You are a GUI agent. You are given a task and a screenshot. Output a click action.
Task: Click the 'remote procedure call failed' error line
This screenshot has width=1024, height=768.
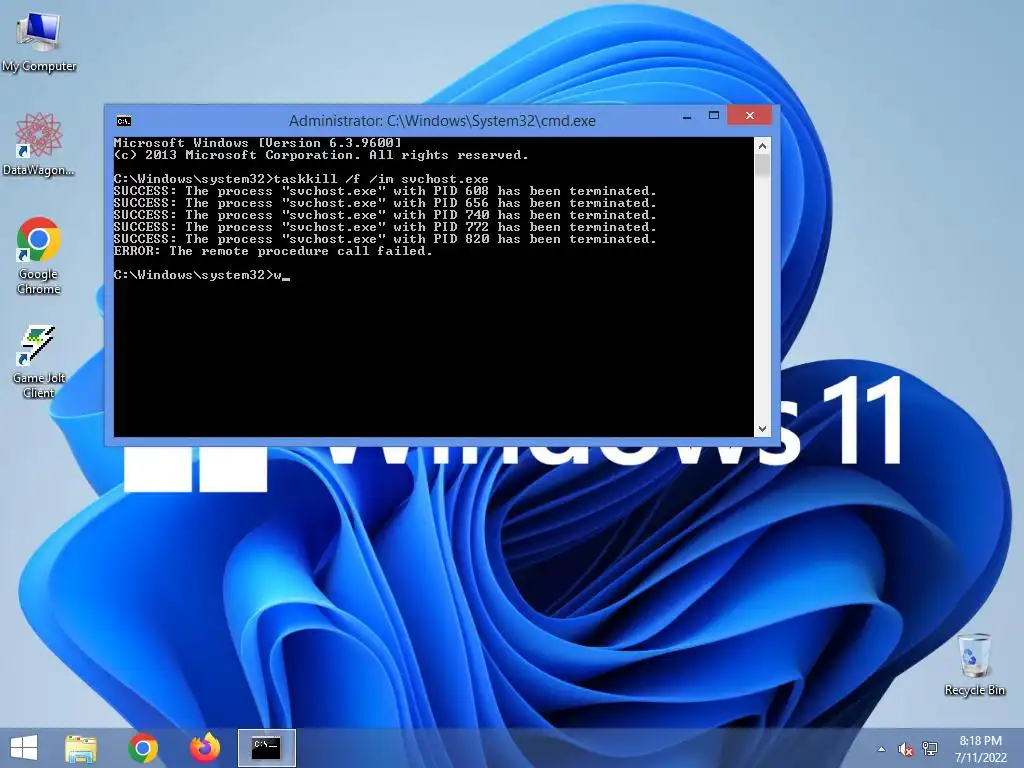(x=273, y=251)
